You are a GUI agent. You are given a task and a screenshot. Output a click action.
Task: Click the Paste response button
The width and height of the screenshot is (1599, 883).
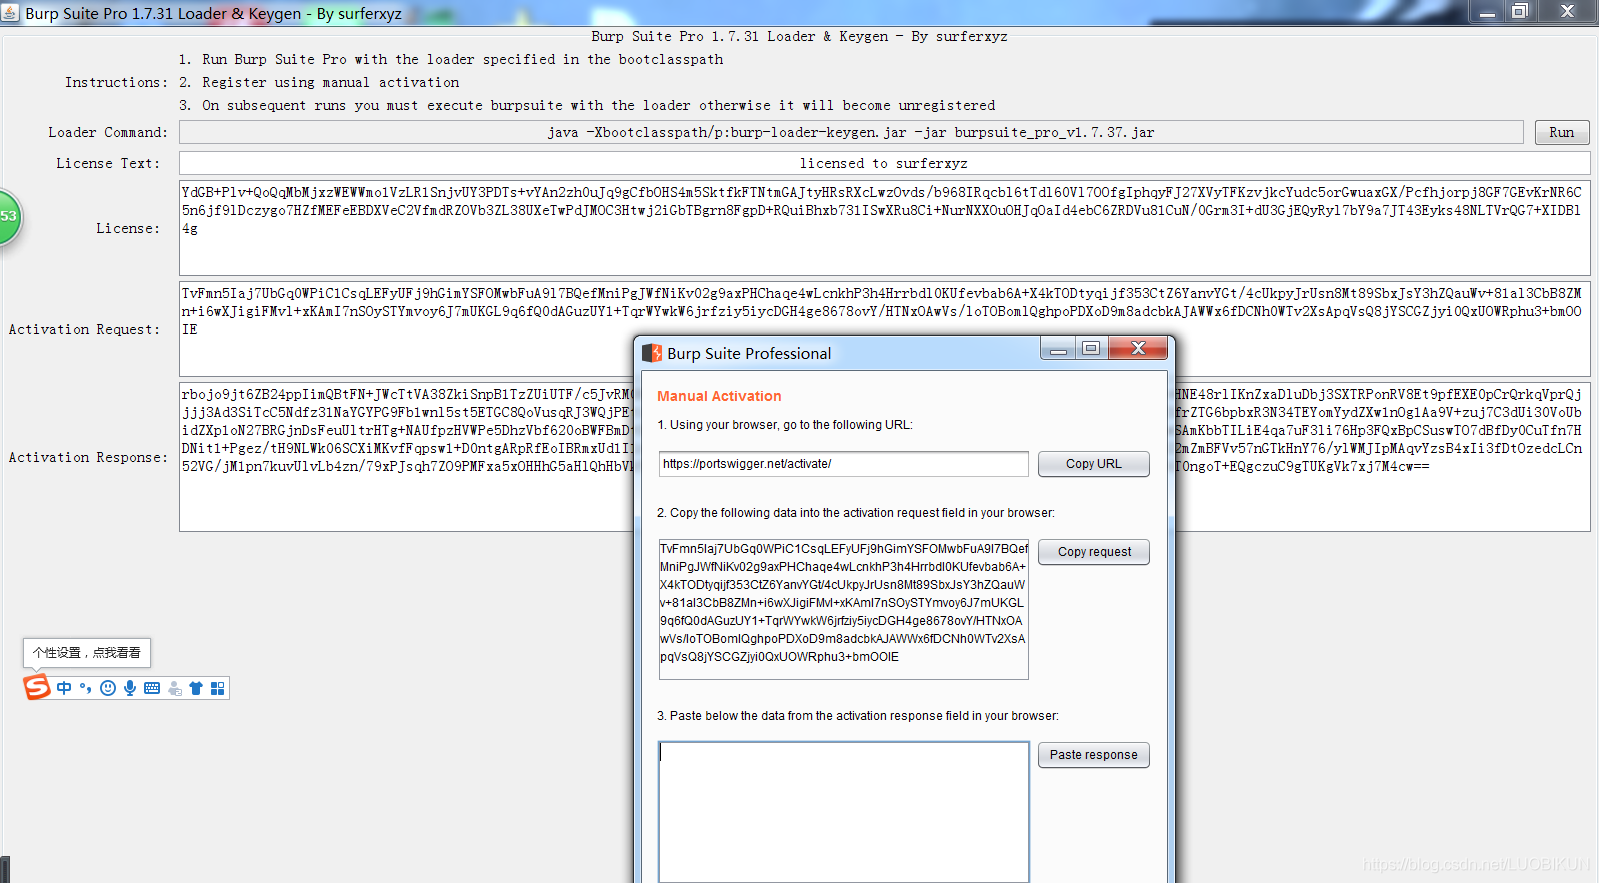pos(1093,755)
